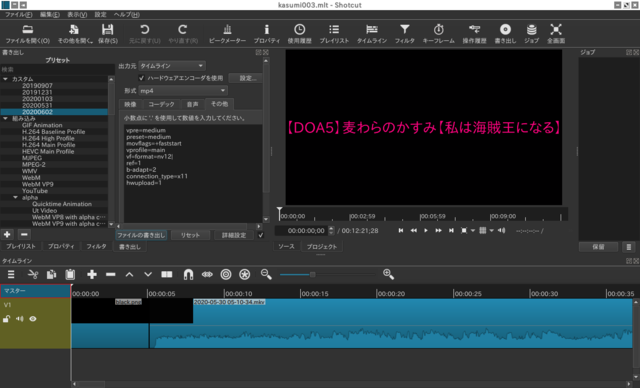640x388 pixels.
Task: Click the timeline cut scissors icon
Action: (x=33, y=275)
